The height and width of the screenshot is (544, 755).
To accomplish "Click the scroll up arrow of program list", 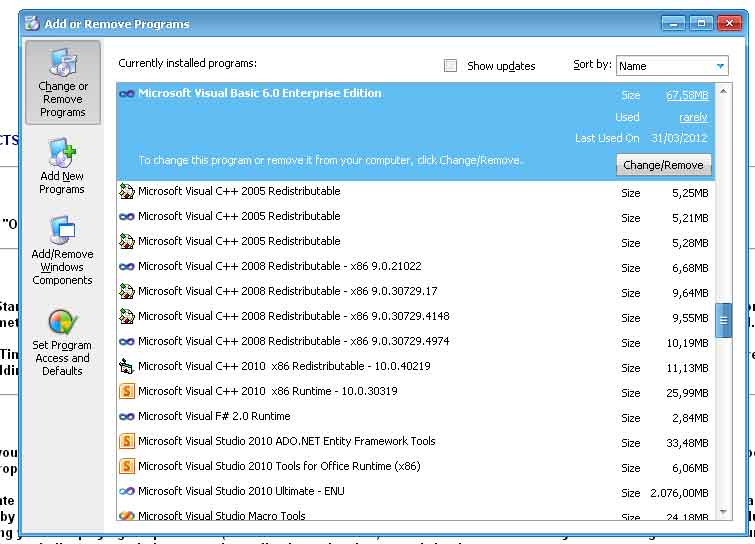I will 723,91.
